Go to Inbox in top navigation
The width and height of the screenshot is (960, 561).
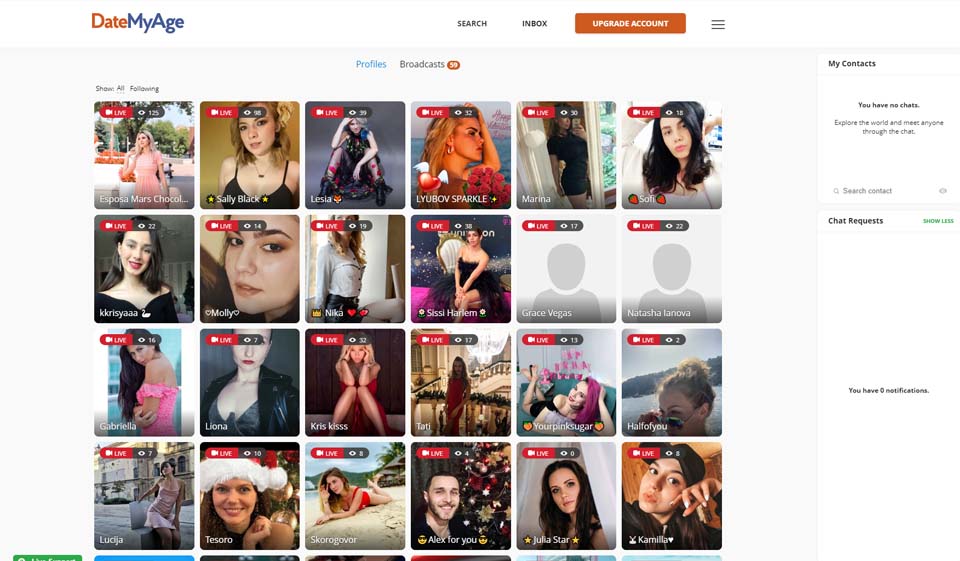click(x=534, y=24)
